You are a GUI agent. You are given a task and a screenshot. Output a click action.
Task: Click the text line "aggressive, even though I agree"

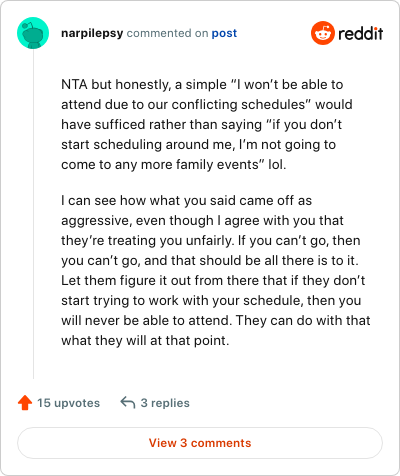tap(202, 221)
